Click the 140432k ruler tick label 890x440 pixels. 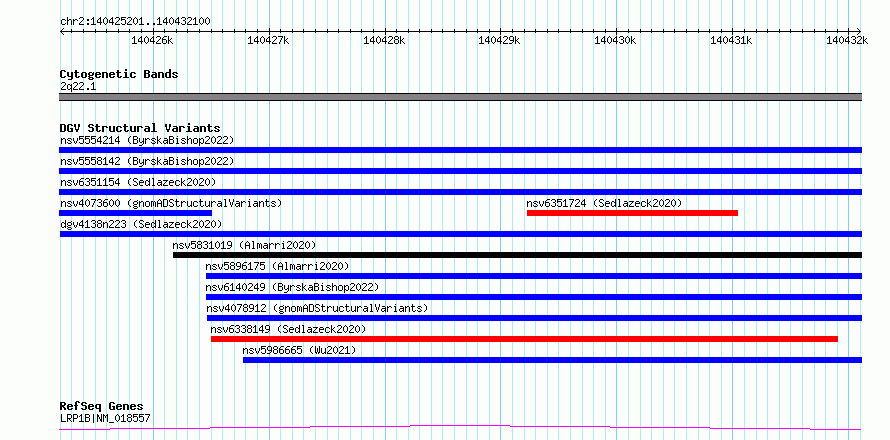[x=847, y=40]
